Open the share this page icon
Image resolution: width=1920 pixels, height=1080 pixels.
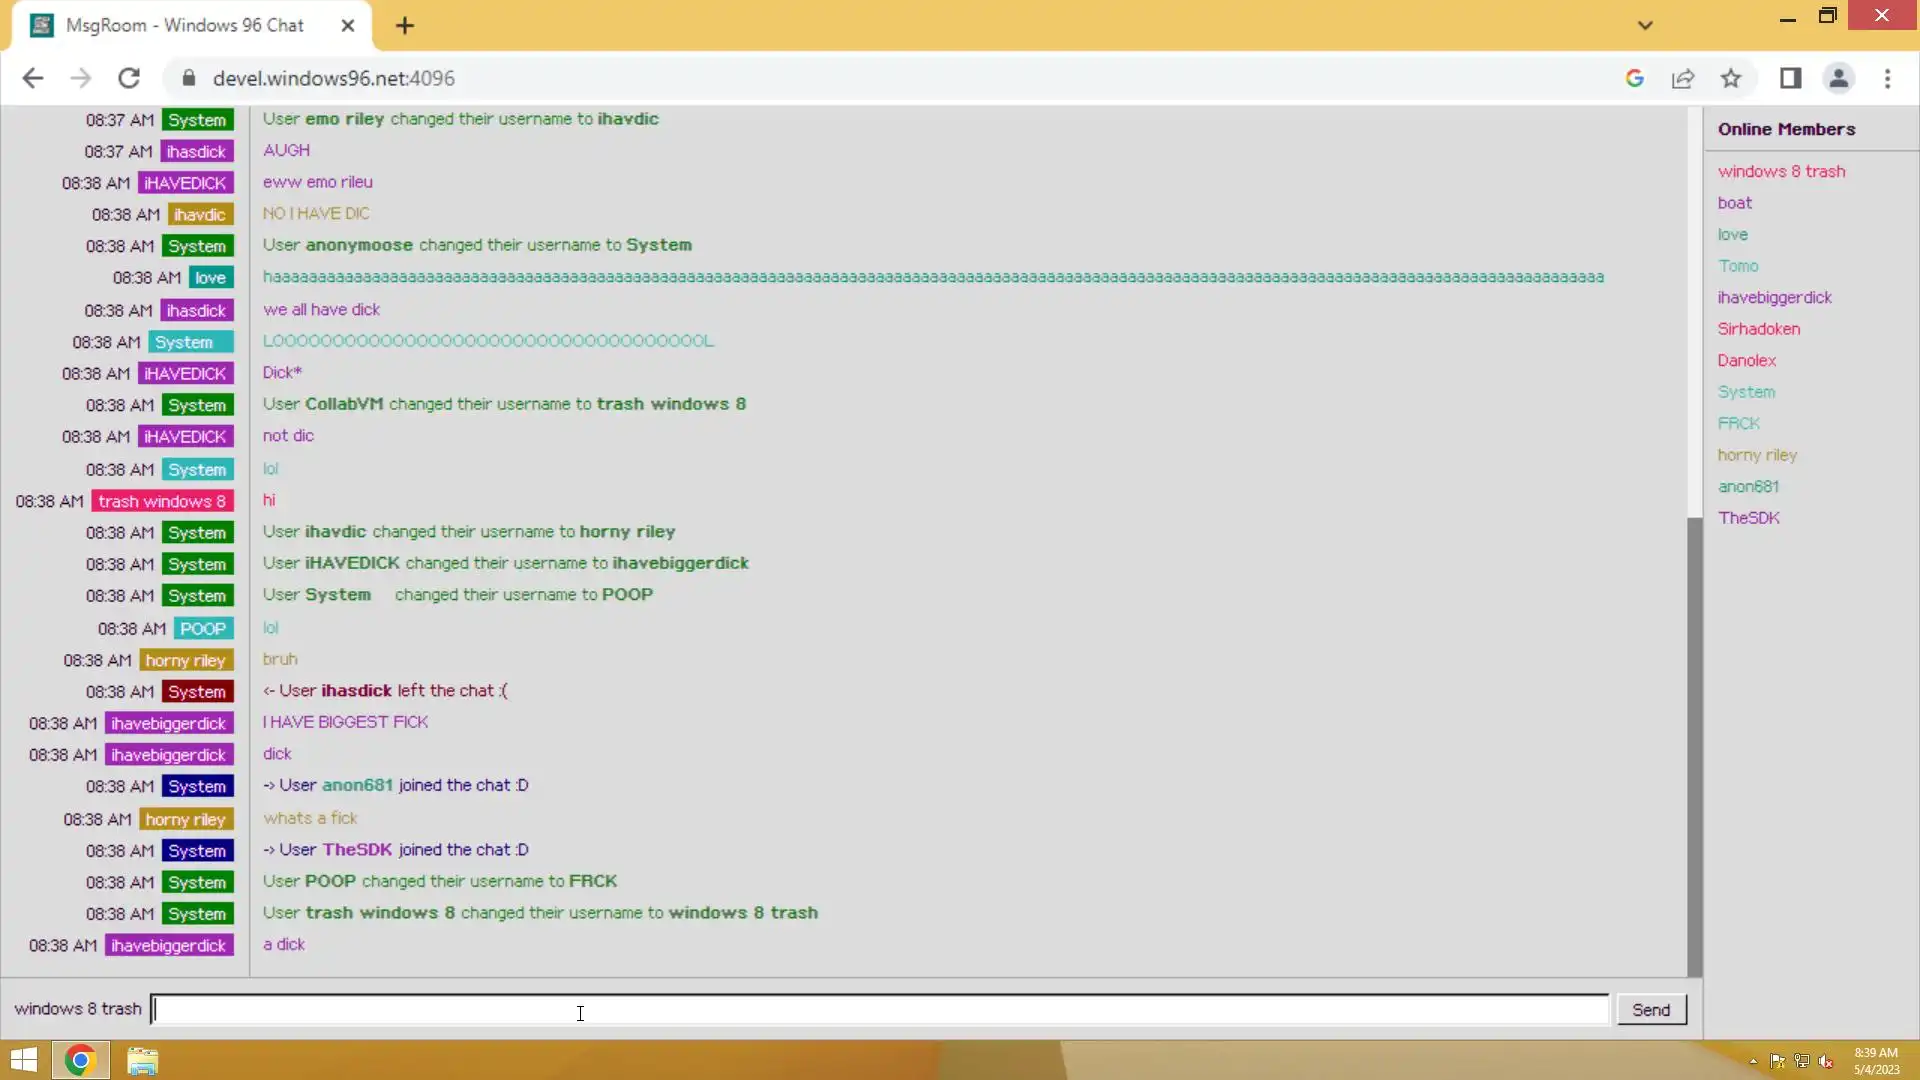[1683, 78]
